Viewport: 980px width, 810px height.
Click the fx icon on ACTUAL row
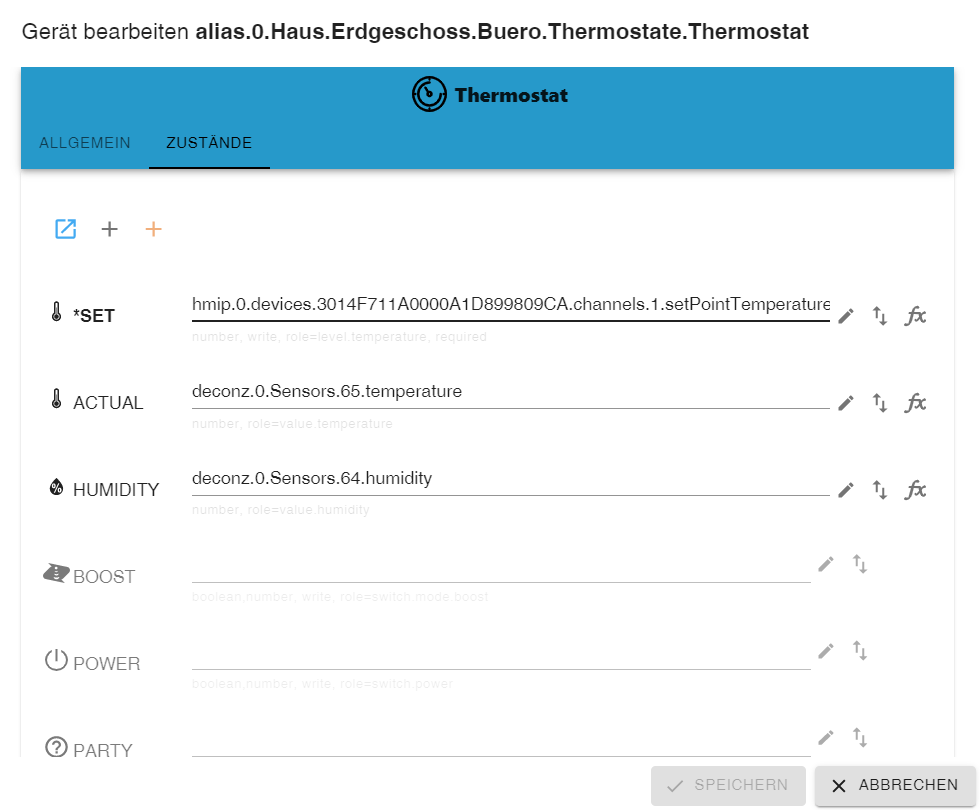(x=916, y=402)
